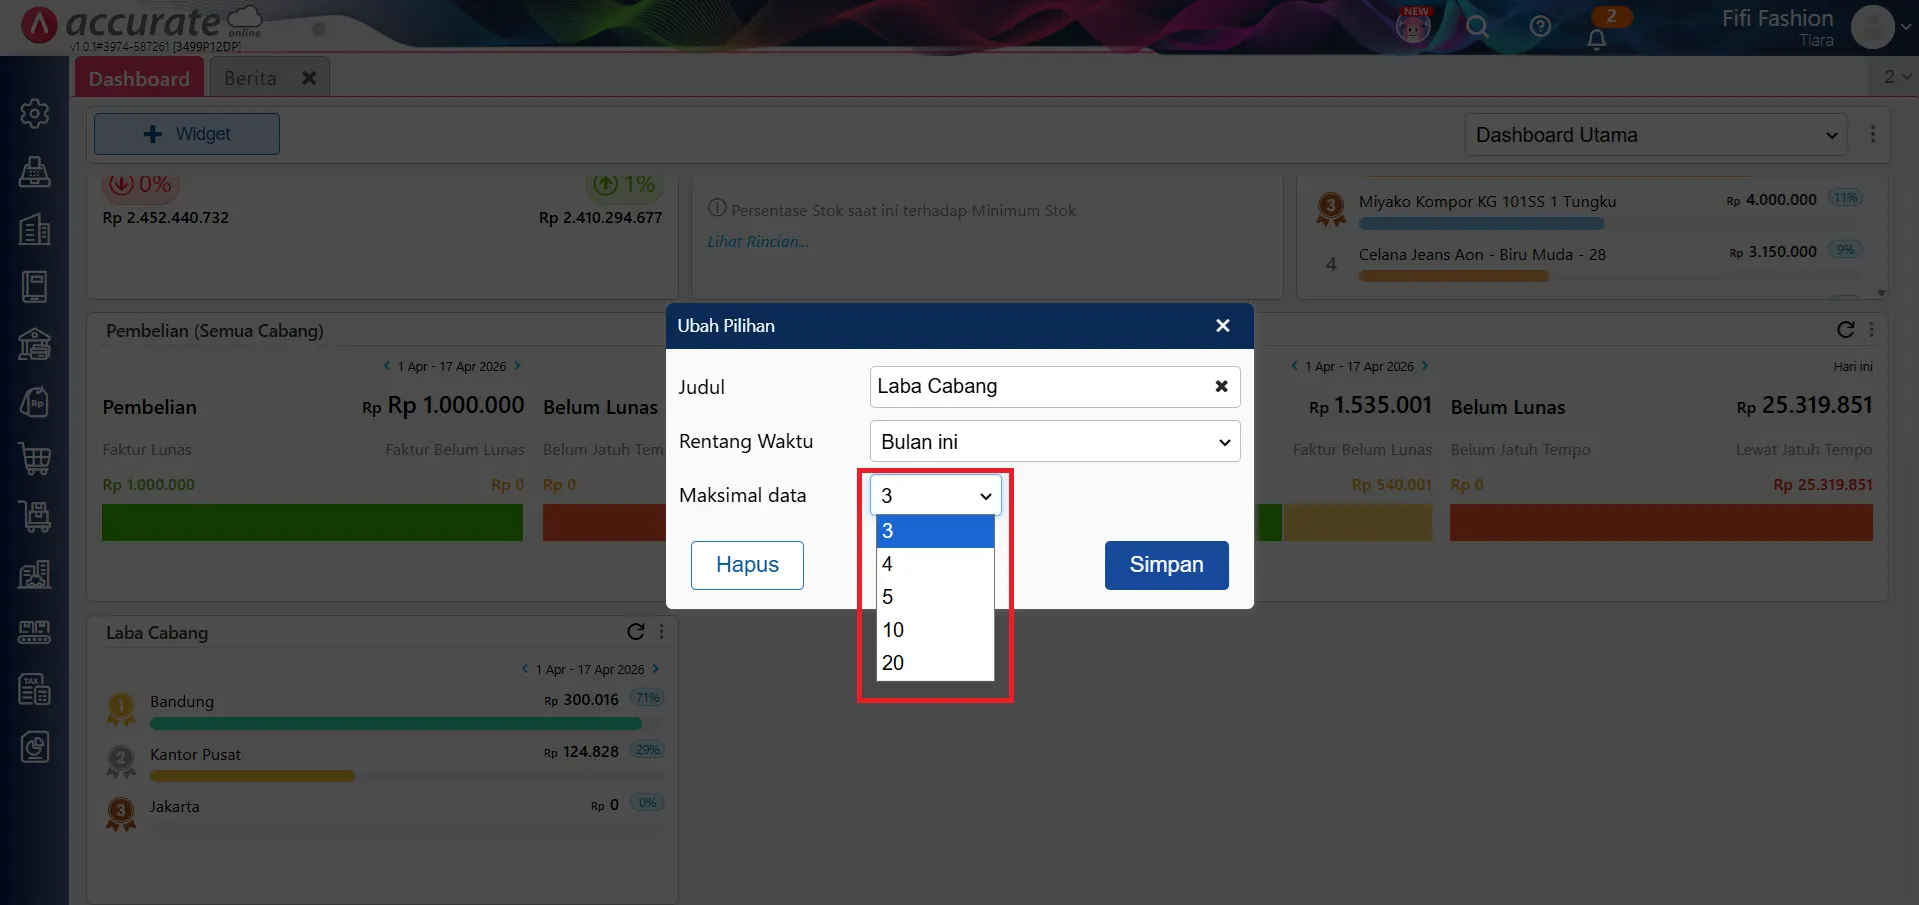1919x905 pixels.
Task: Open the Lihat Rincian link
Action: (758, 241)
